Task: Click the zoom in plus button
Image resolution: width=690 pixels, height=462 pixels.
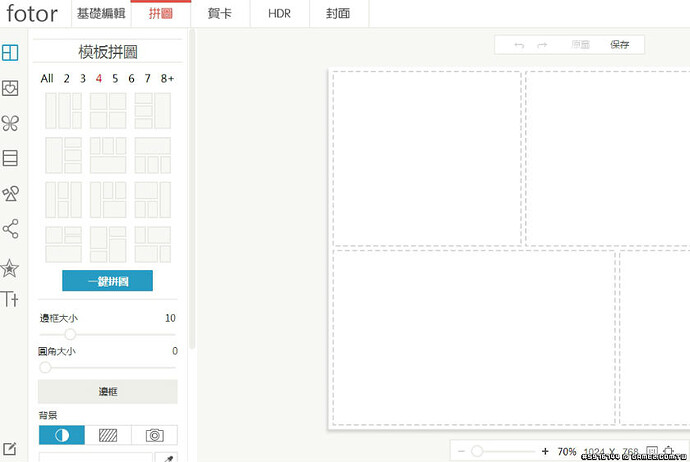Action: [x=545, y=452]
